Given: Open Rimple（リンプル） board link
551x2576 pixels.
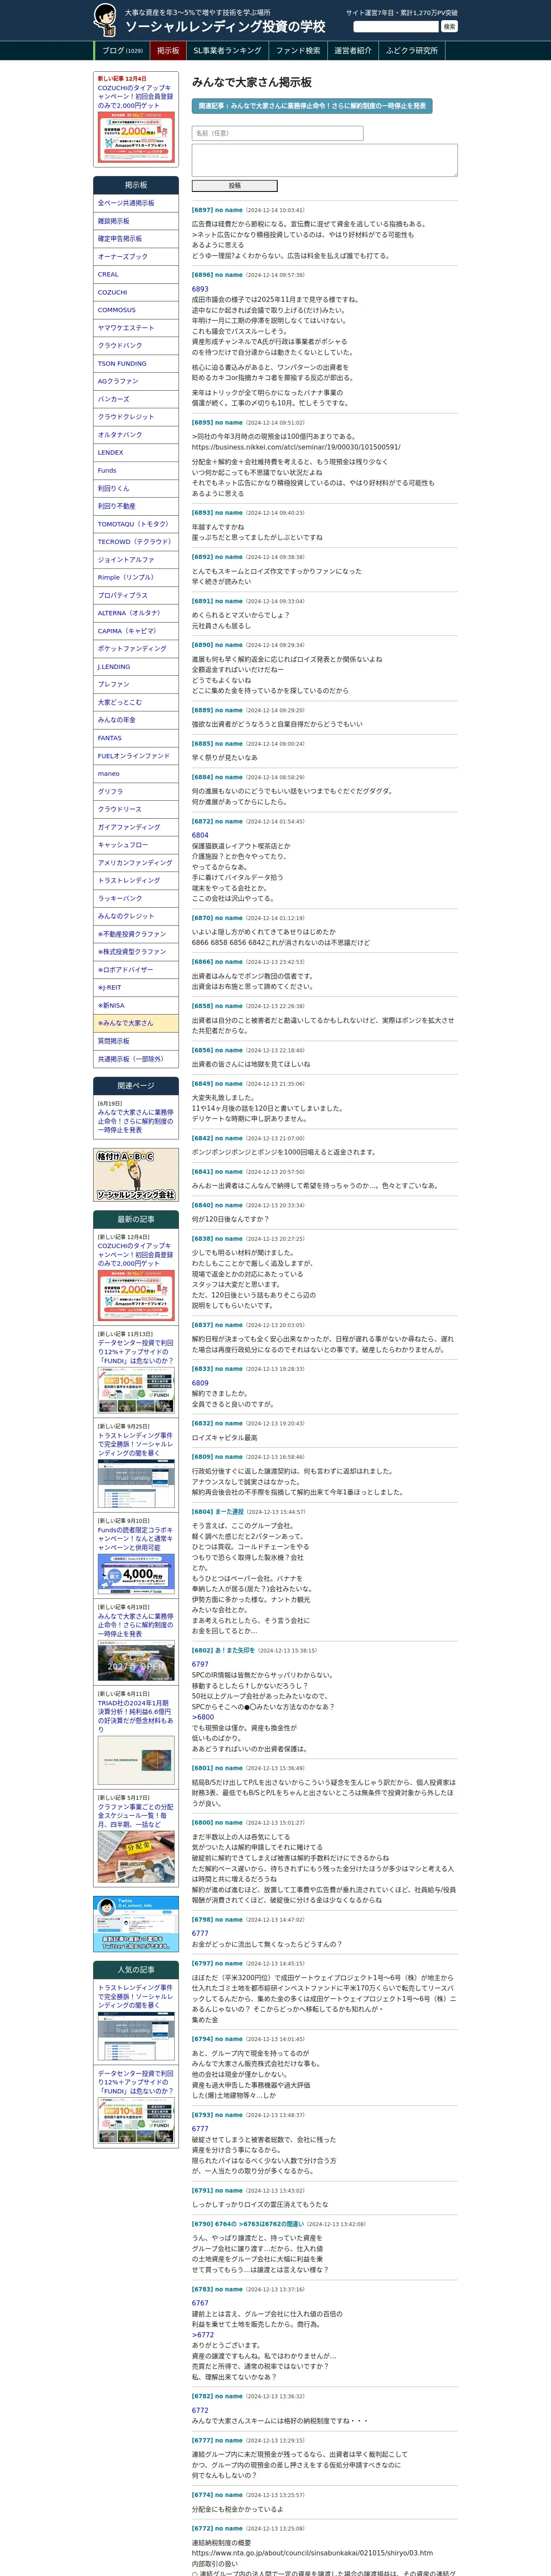Looking at the screenshot, I should (x=136, y=577).
